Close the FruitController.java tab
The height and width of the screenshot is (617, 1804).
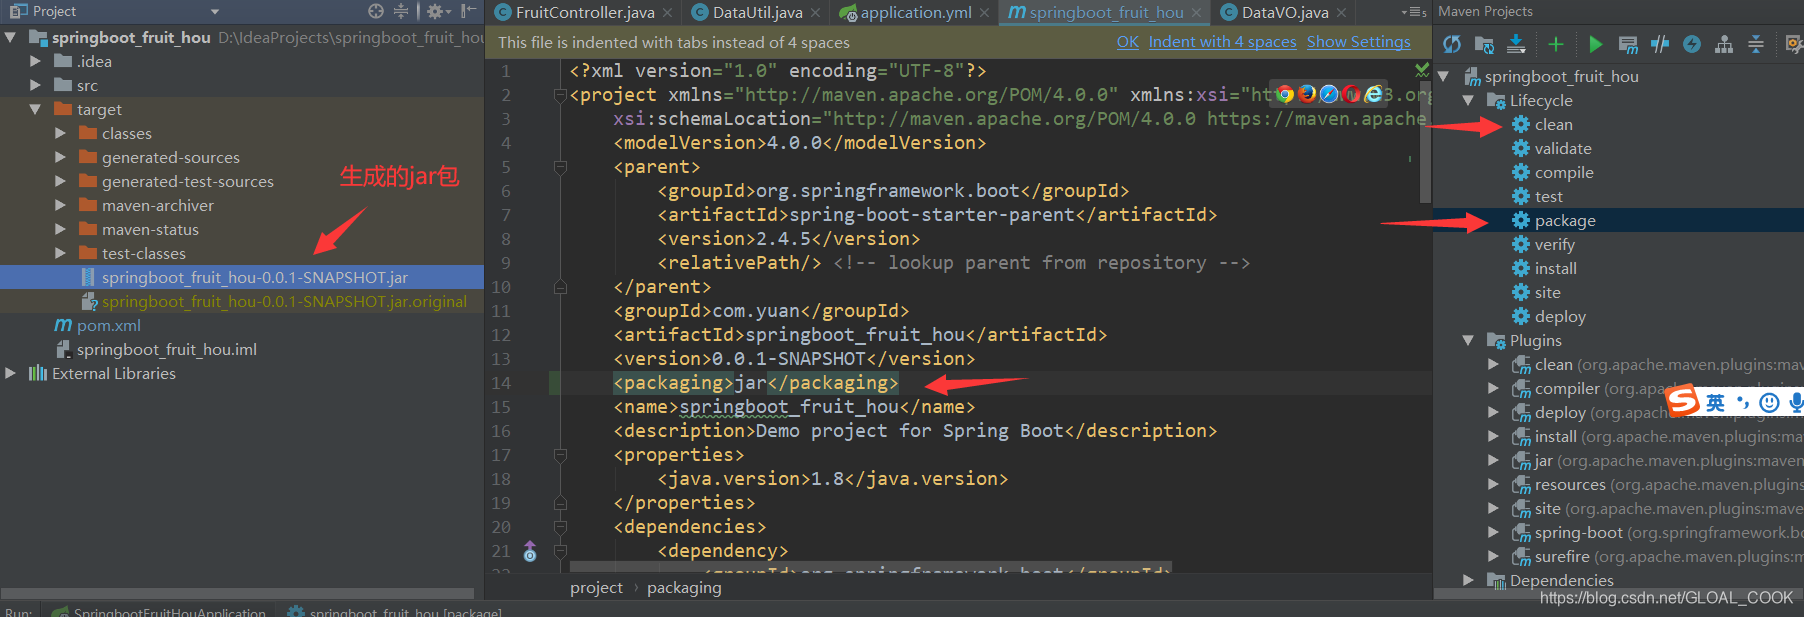pyautogui.click(x=667, y=13)
